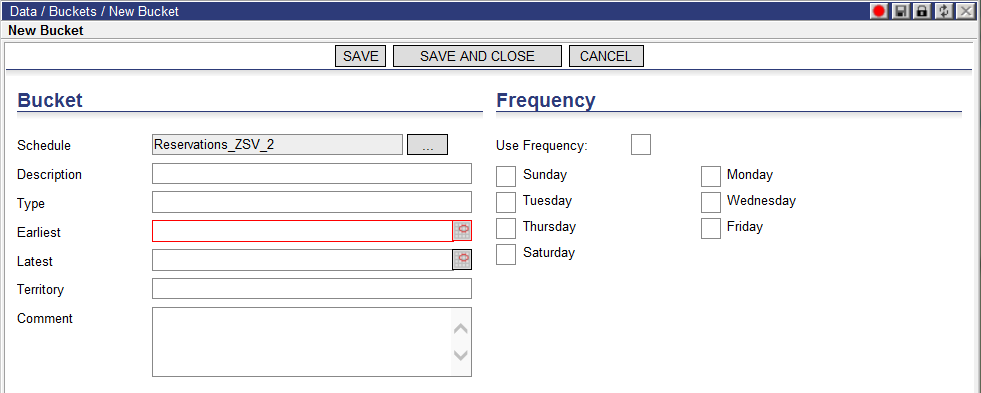Select the Friday checkbox
Viewport: 981px width, 393px height.
pyautogui.click(x=711, y=228)
